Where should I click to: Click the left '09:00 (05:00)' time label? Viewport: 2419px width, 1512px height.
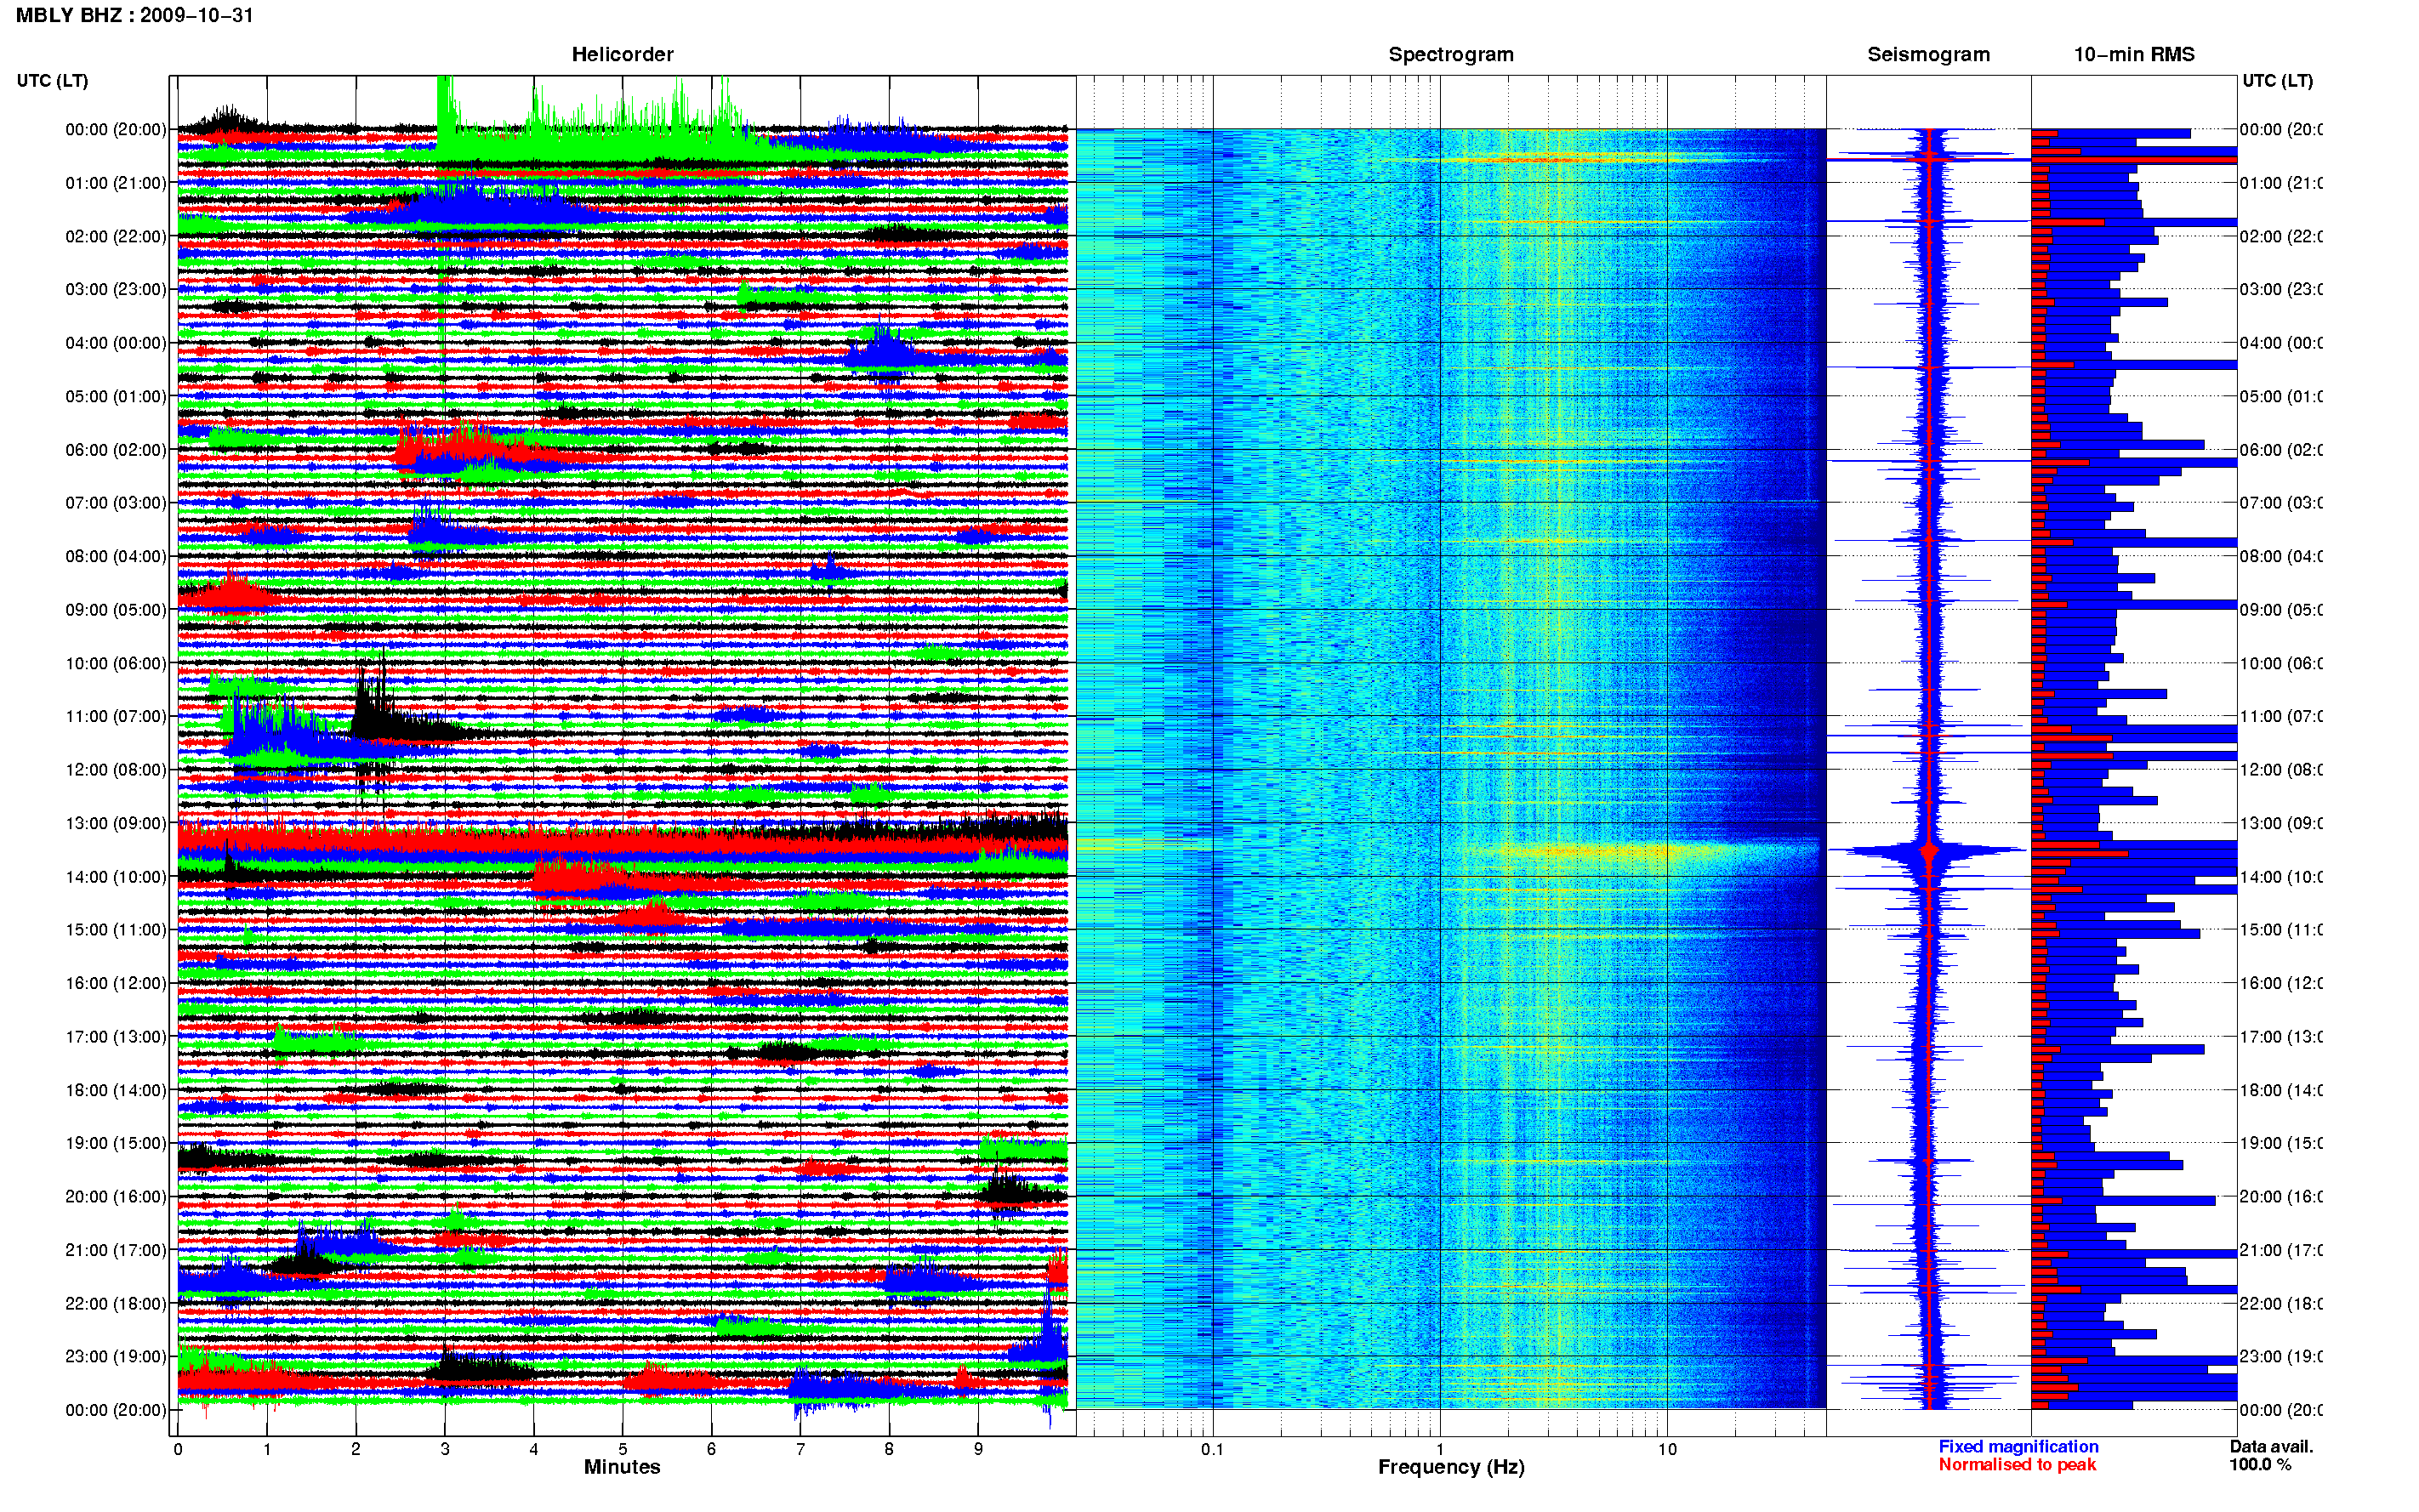(116, 610)
